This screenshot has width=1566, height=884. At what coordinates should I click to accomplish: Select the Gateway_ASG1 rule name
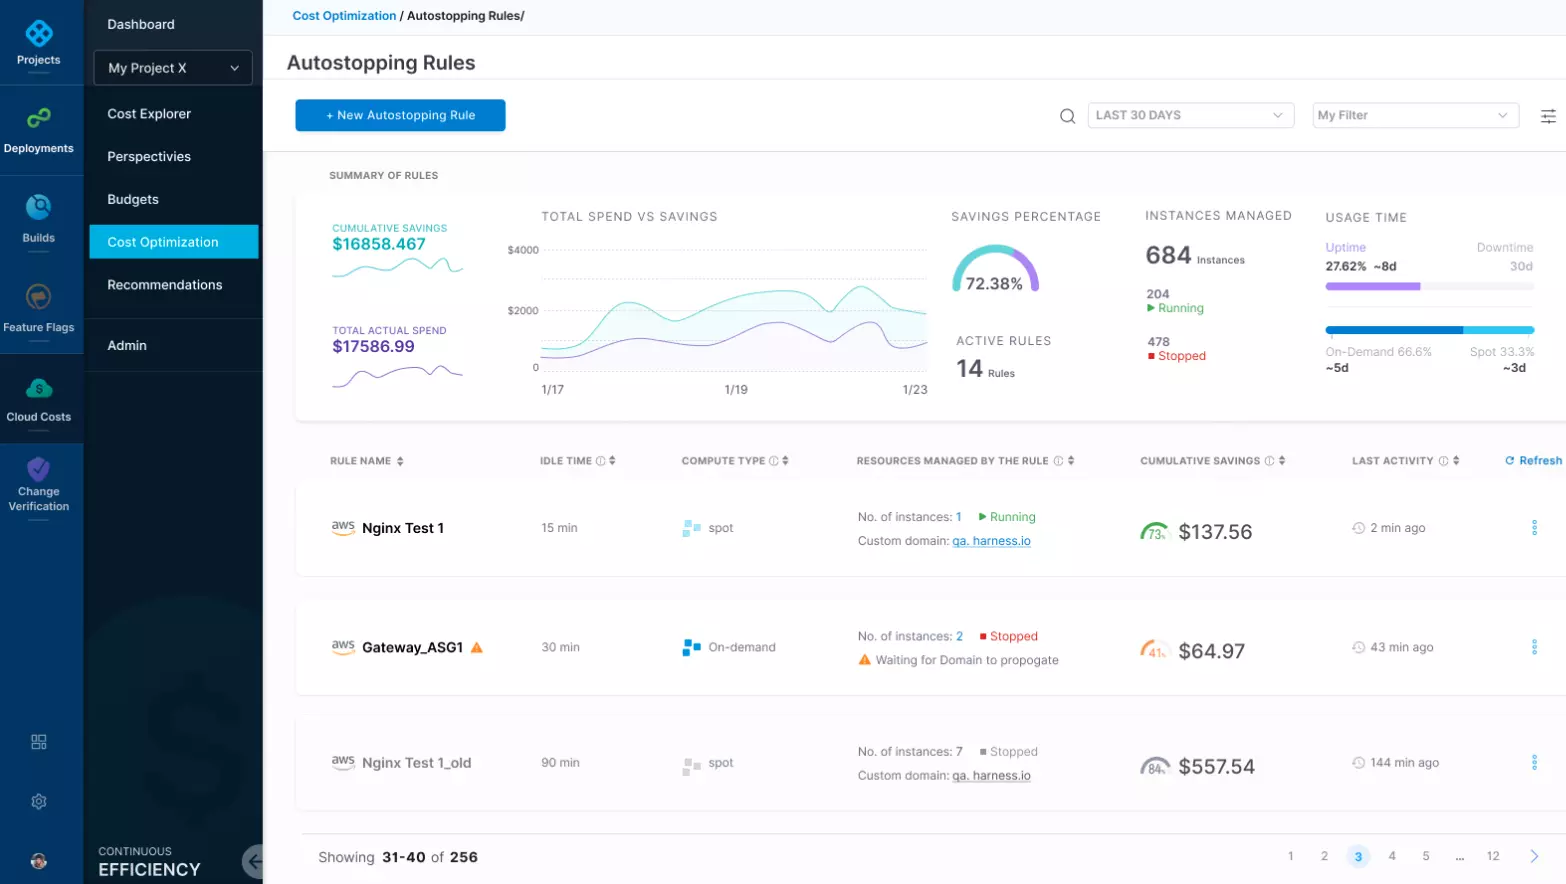click(x=412, y=648)
